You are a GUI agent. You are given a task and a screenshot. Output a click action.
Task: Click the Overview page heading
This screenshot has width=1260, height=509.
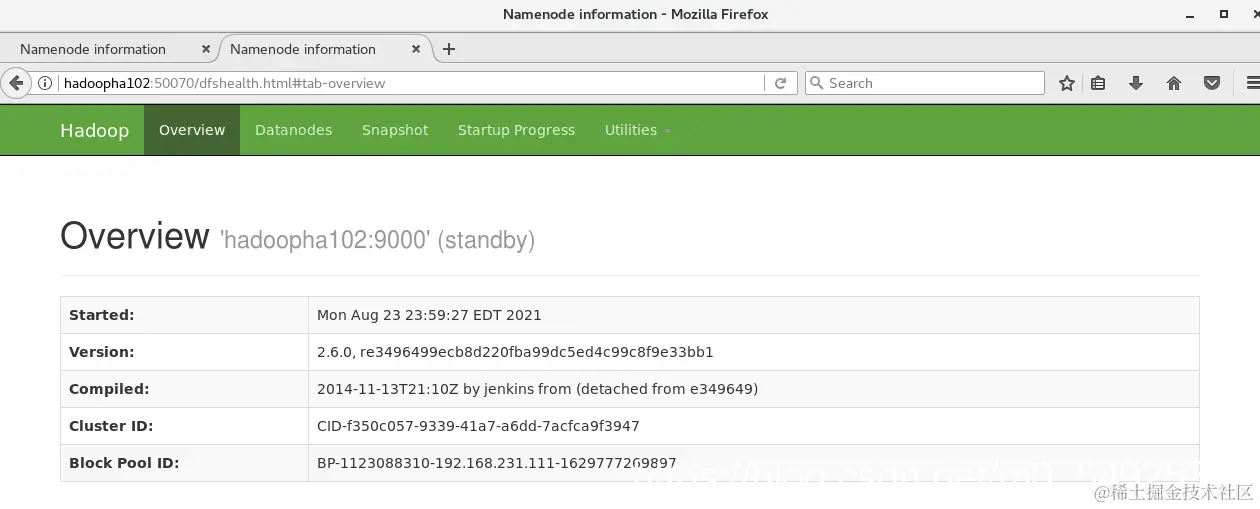pos(135,236)
